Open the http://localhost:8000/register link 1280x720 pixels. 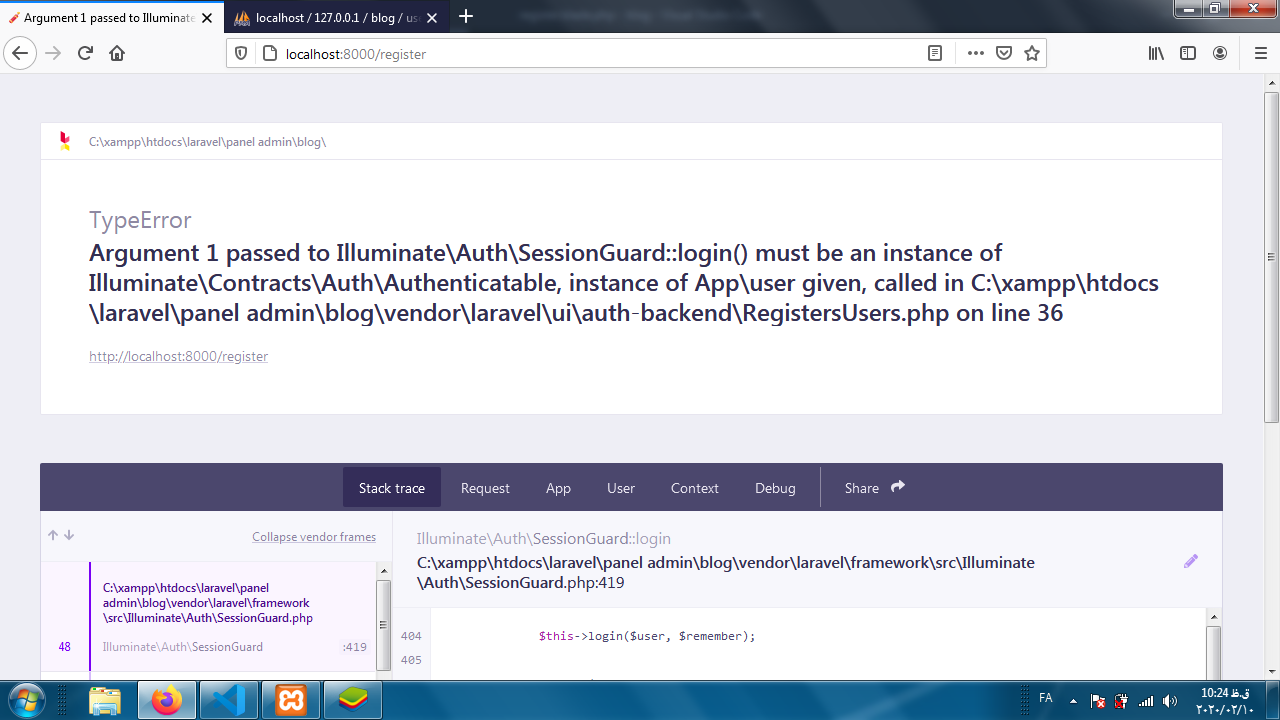pyautogui.click(x=178, y=356)
